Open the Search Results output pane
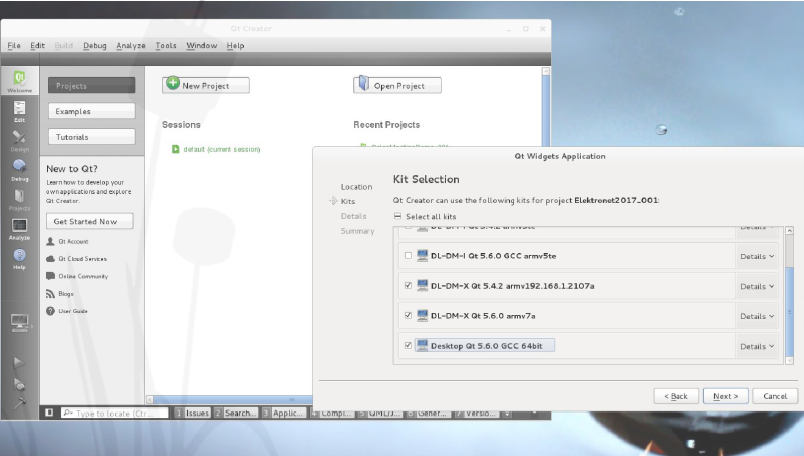The height and width of the screenshot is (456, 804). [x=235, y=413]
